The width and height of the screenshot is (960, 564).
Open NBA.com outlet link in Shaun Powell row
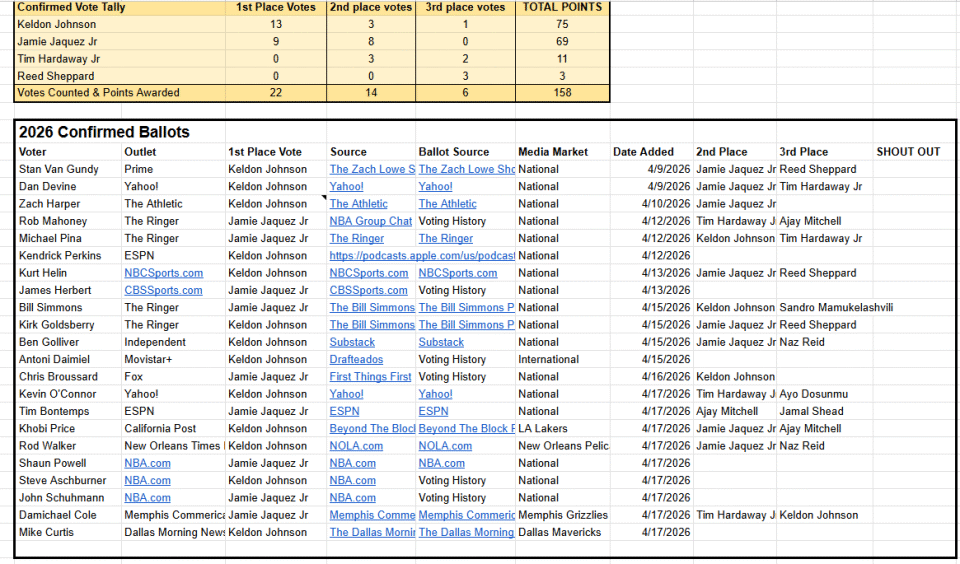click(148, 463)
